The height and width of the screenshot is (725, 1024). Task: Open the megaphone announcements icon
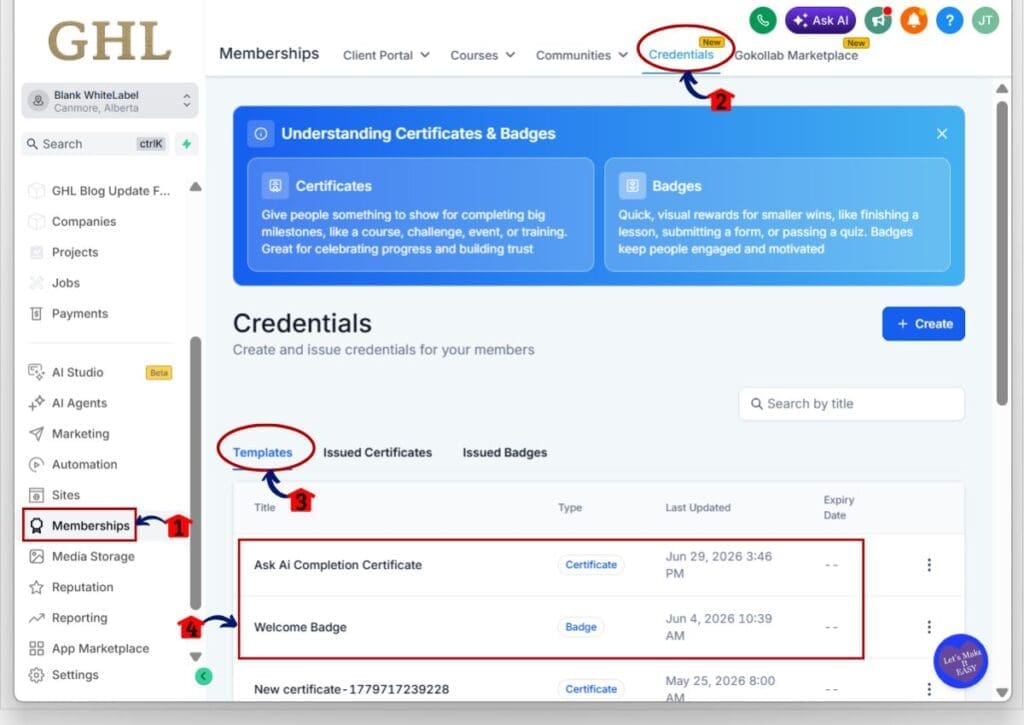(878, 20)
